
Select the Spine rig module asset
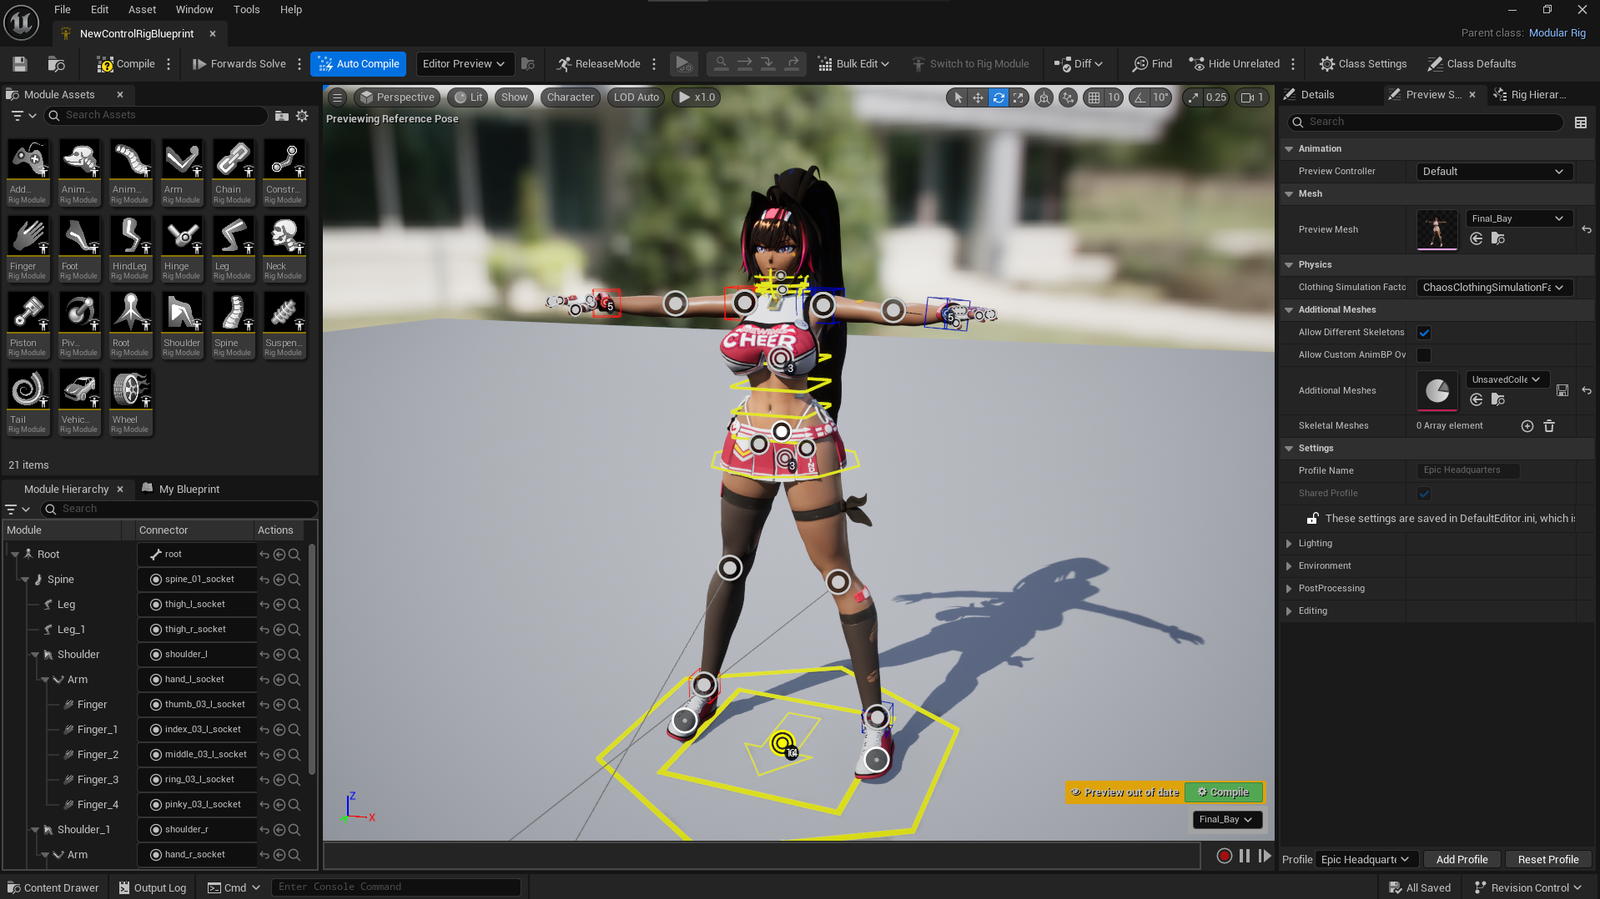pyautogui.click(x=233, y=324)
